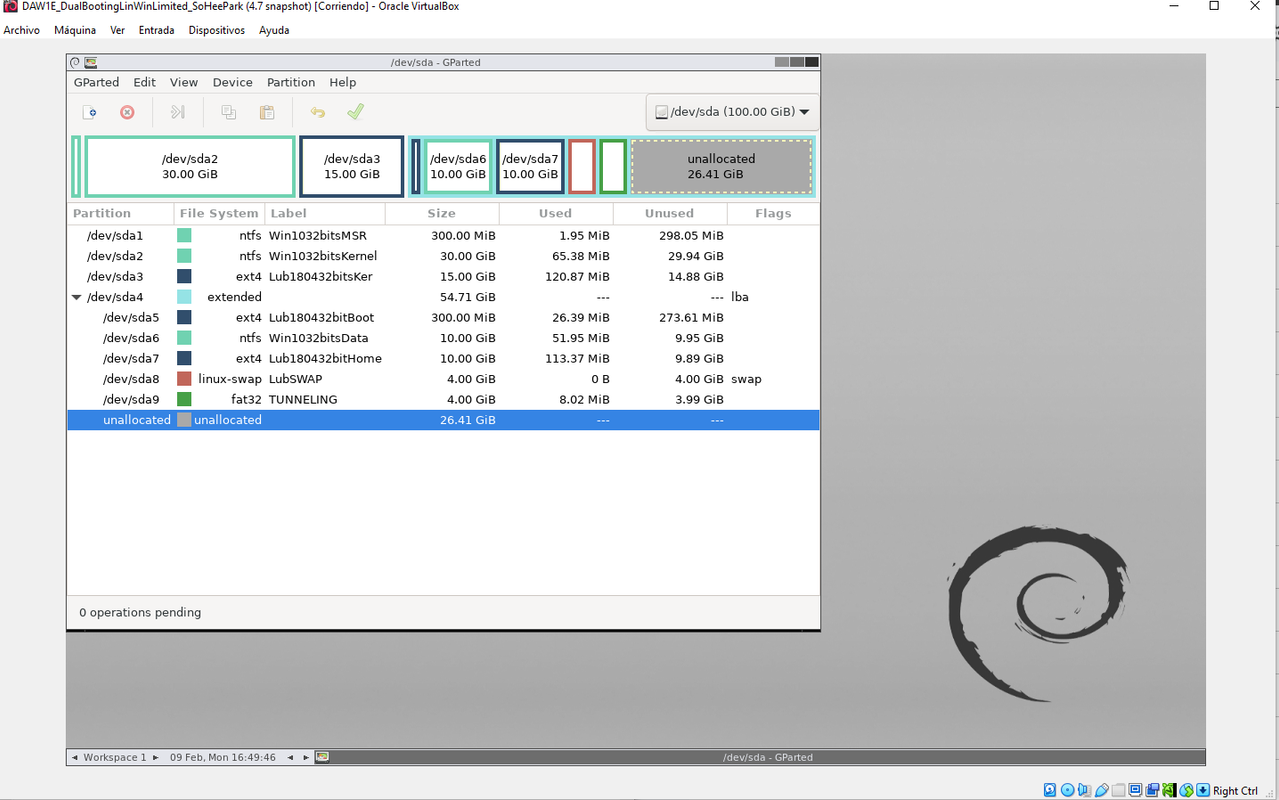Image resolution: width=1279 pixels, height=800 pixels.
Task: Select the unallocated 26.41 GiB graphical block
Action: tap(721, 166)
